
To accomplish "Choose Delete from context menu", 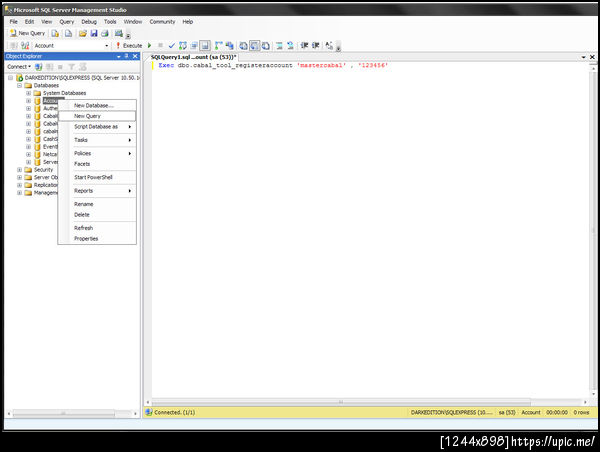I will coord(97,215).
